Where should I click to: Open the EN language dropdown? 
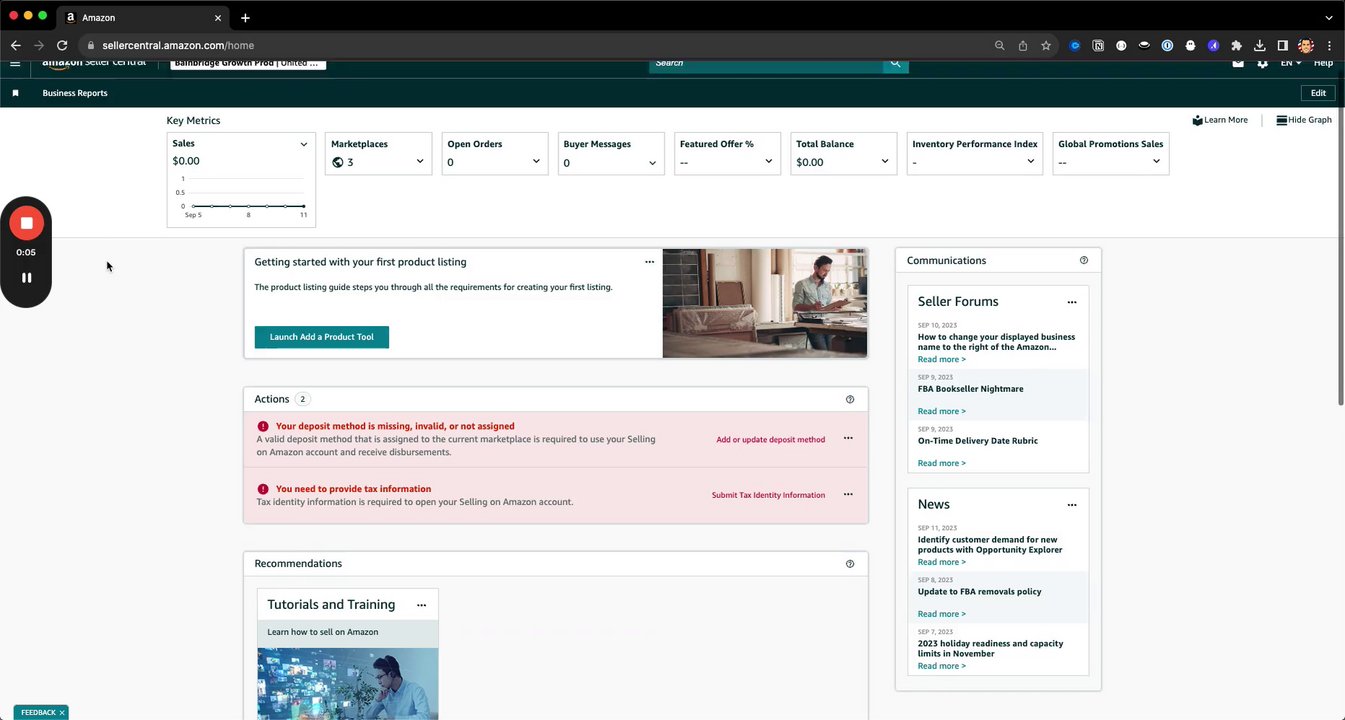point(1291,63)
